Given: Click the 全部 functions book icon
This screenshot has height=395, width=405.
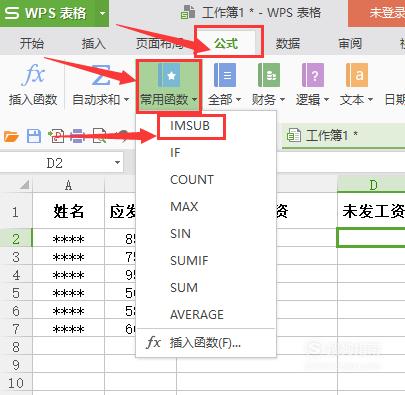Looking at the screenshot, I should click(225, 75).
